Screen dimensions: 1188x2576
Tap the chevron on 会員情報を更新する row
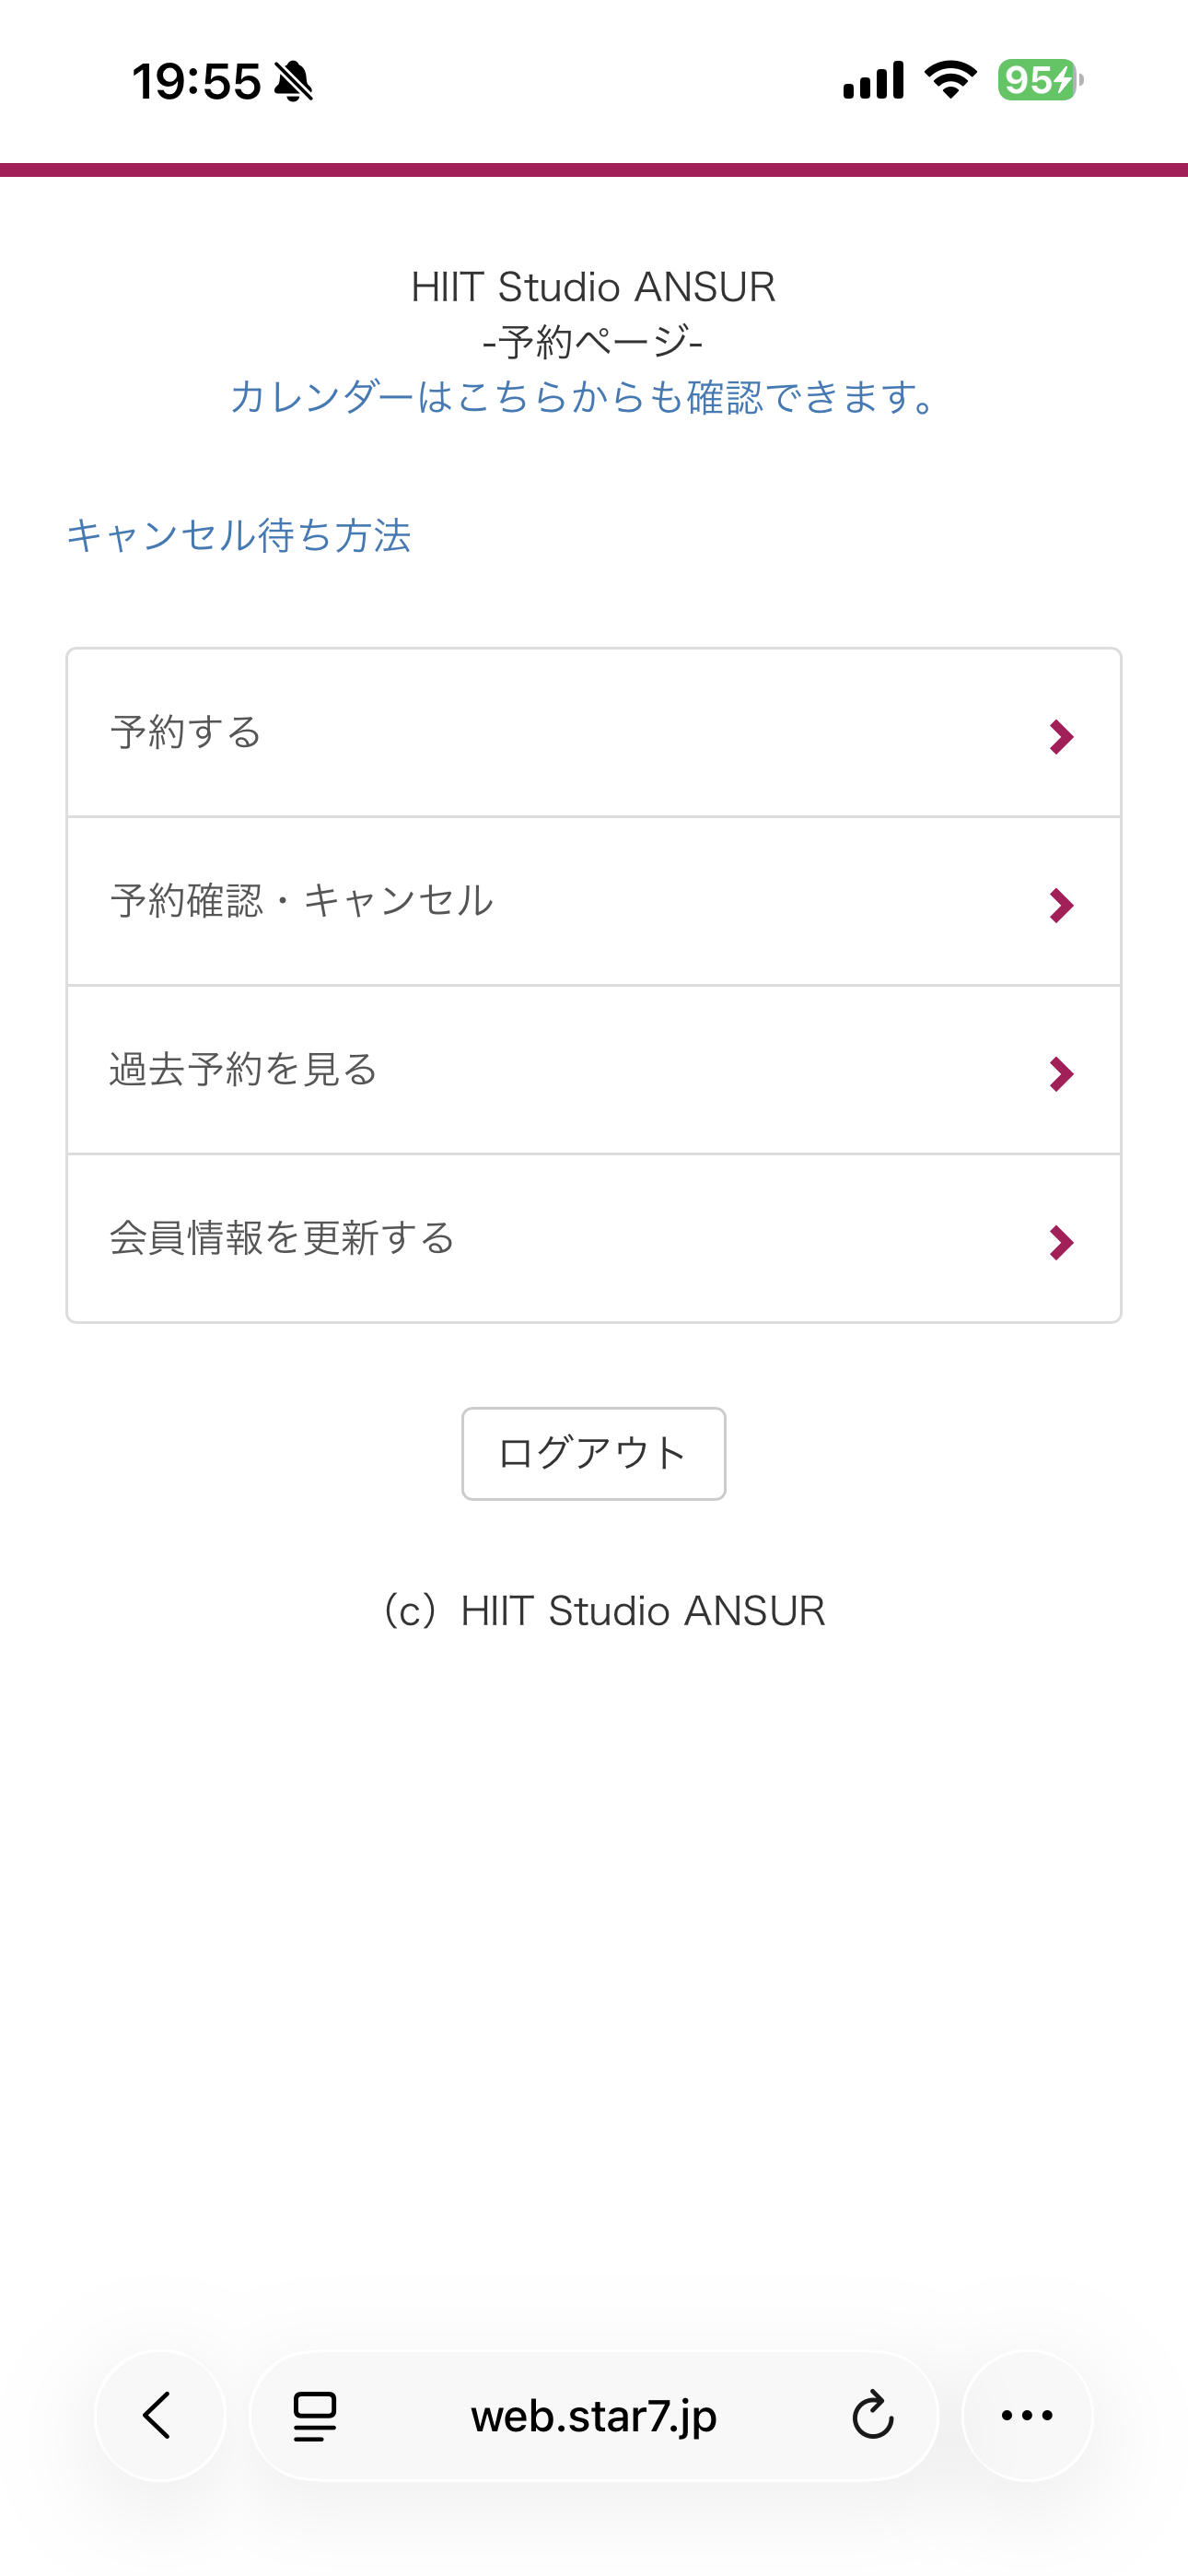(1061, 1243)
